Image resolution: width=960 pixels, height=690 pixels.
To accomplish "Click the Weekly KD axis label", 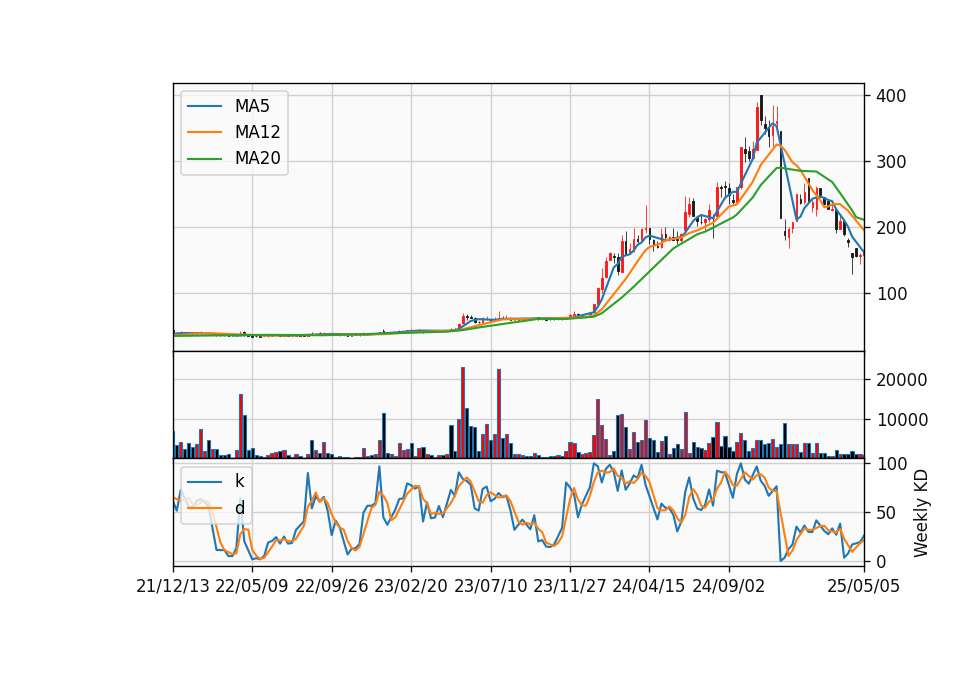I will [x=921, y=513].
